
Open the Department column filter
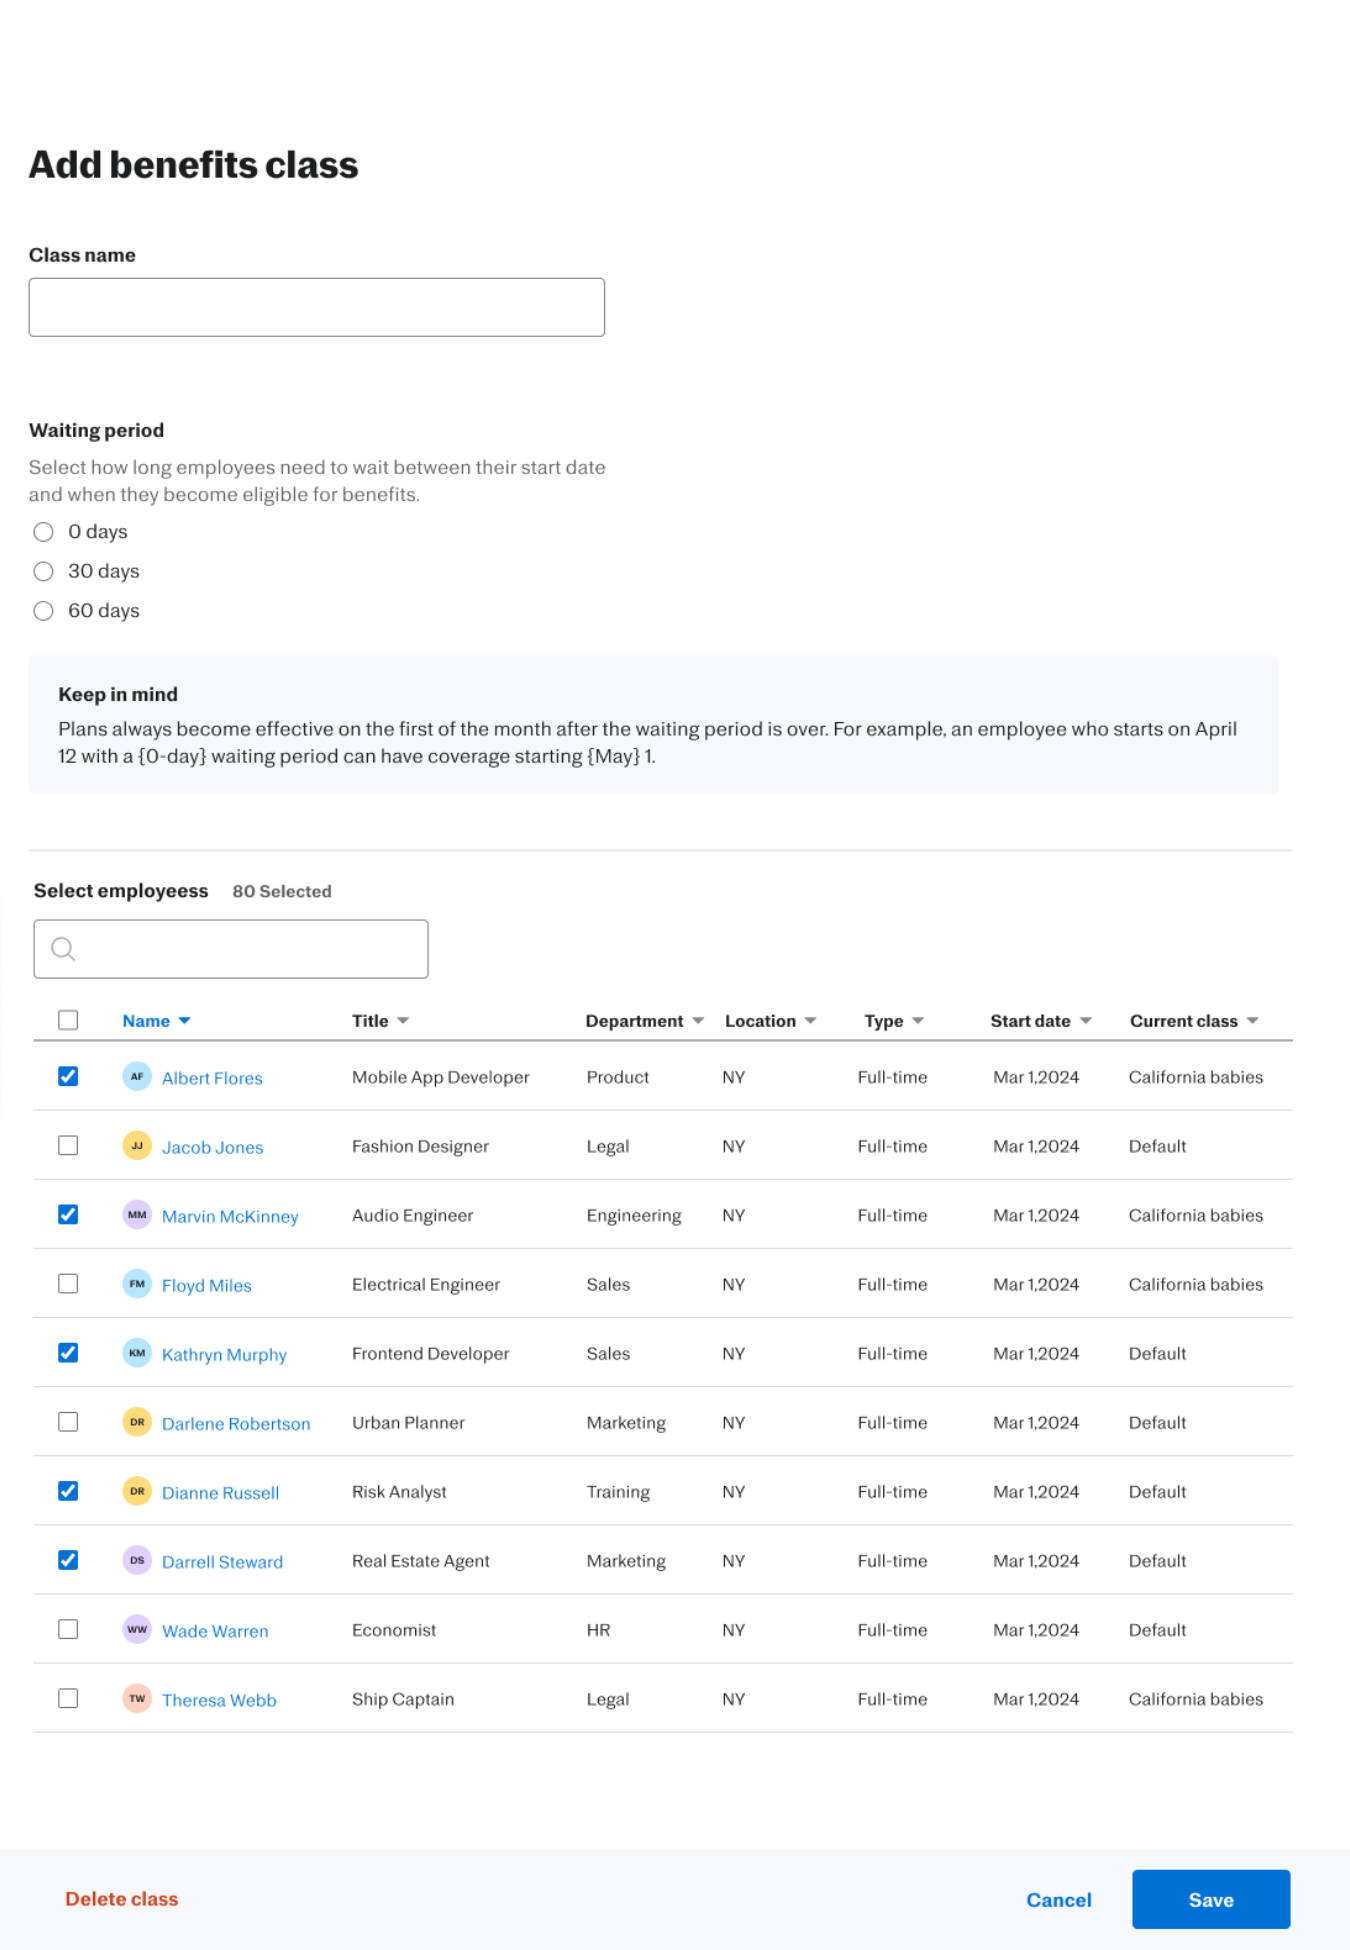click(x=698, y=1021)
